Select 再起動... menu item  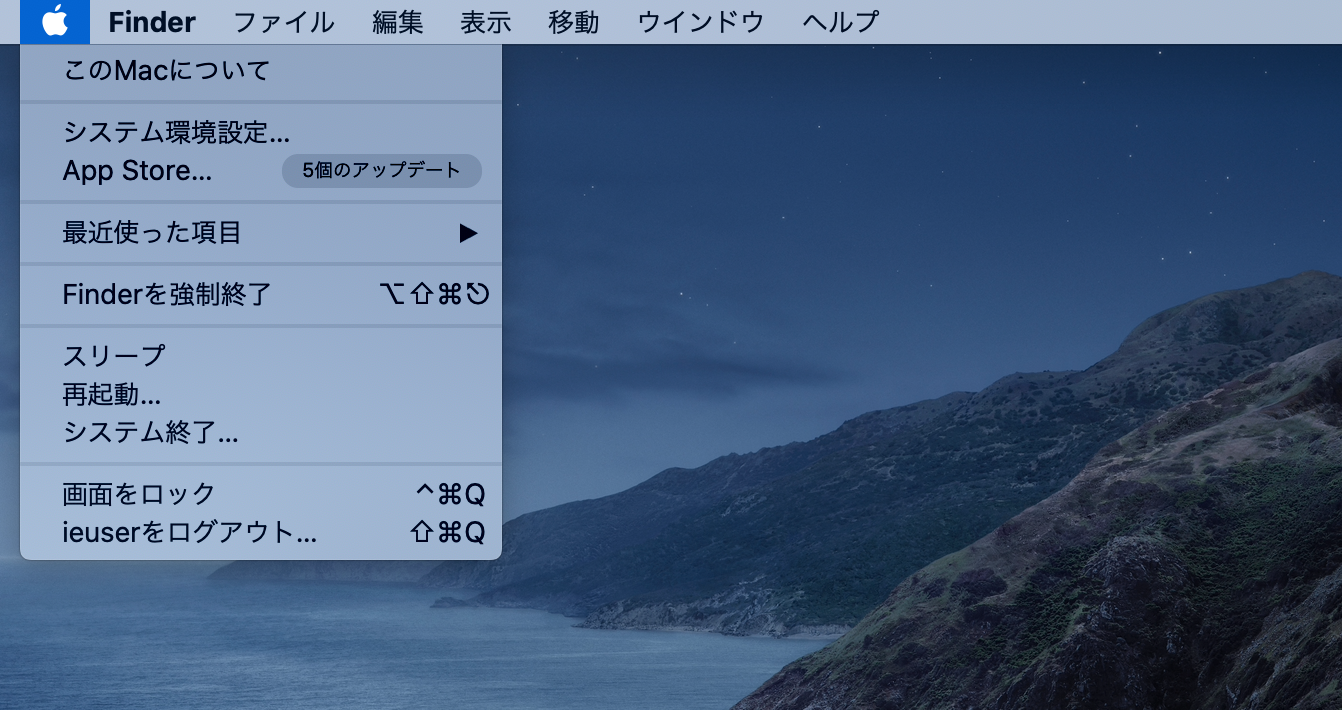coord(261,394)
